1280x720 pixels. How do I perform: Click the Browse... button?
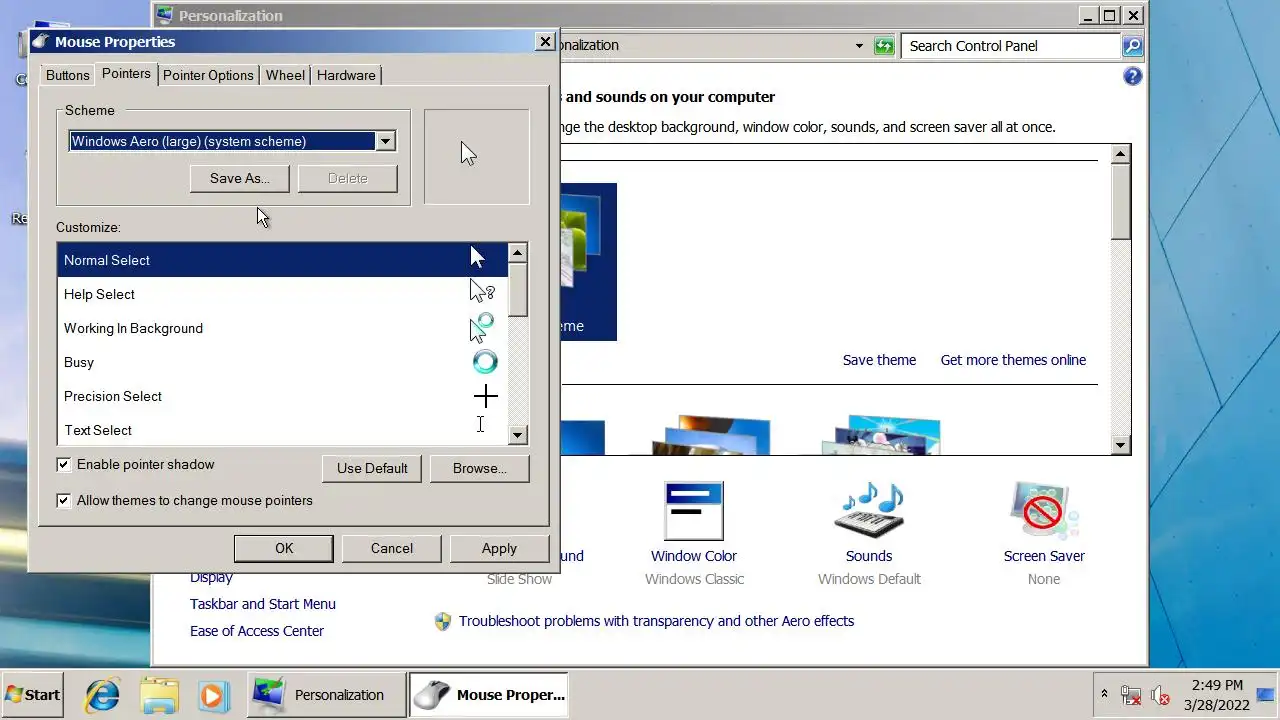click(479, 468)
